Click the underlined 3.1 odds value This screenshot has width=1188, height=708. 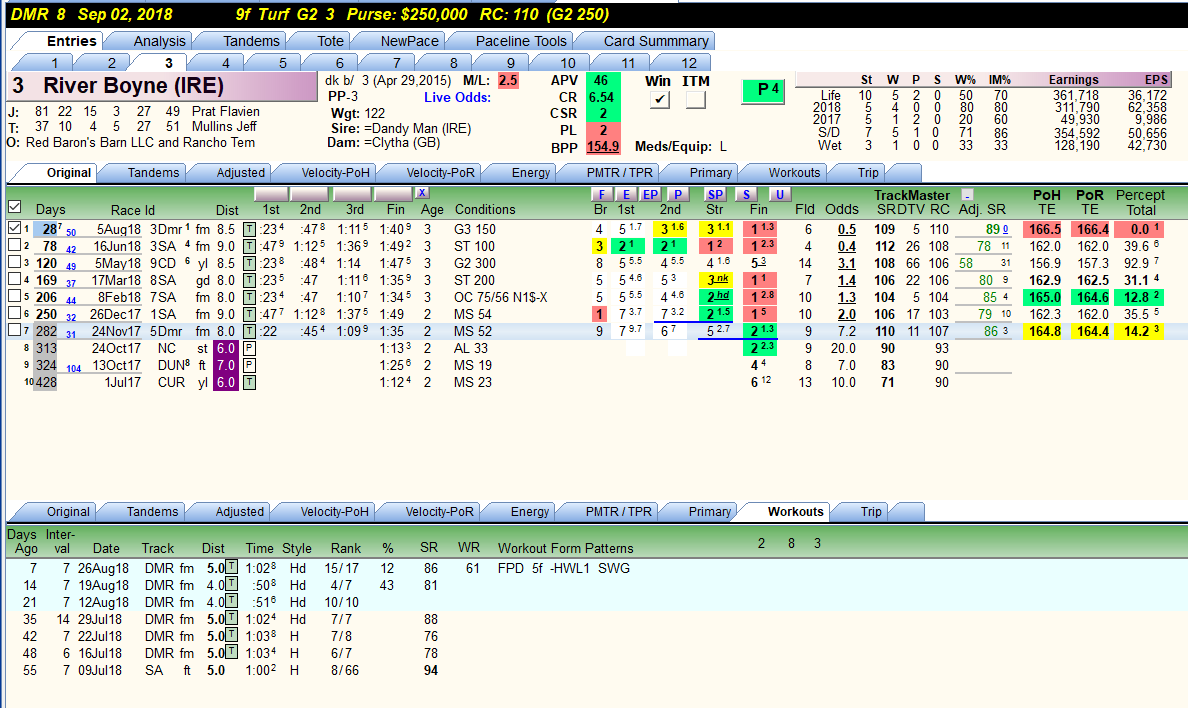tap(846, 264)
